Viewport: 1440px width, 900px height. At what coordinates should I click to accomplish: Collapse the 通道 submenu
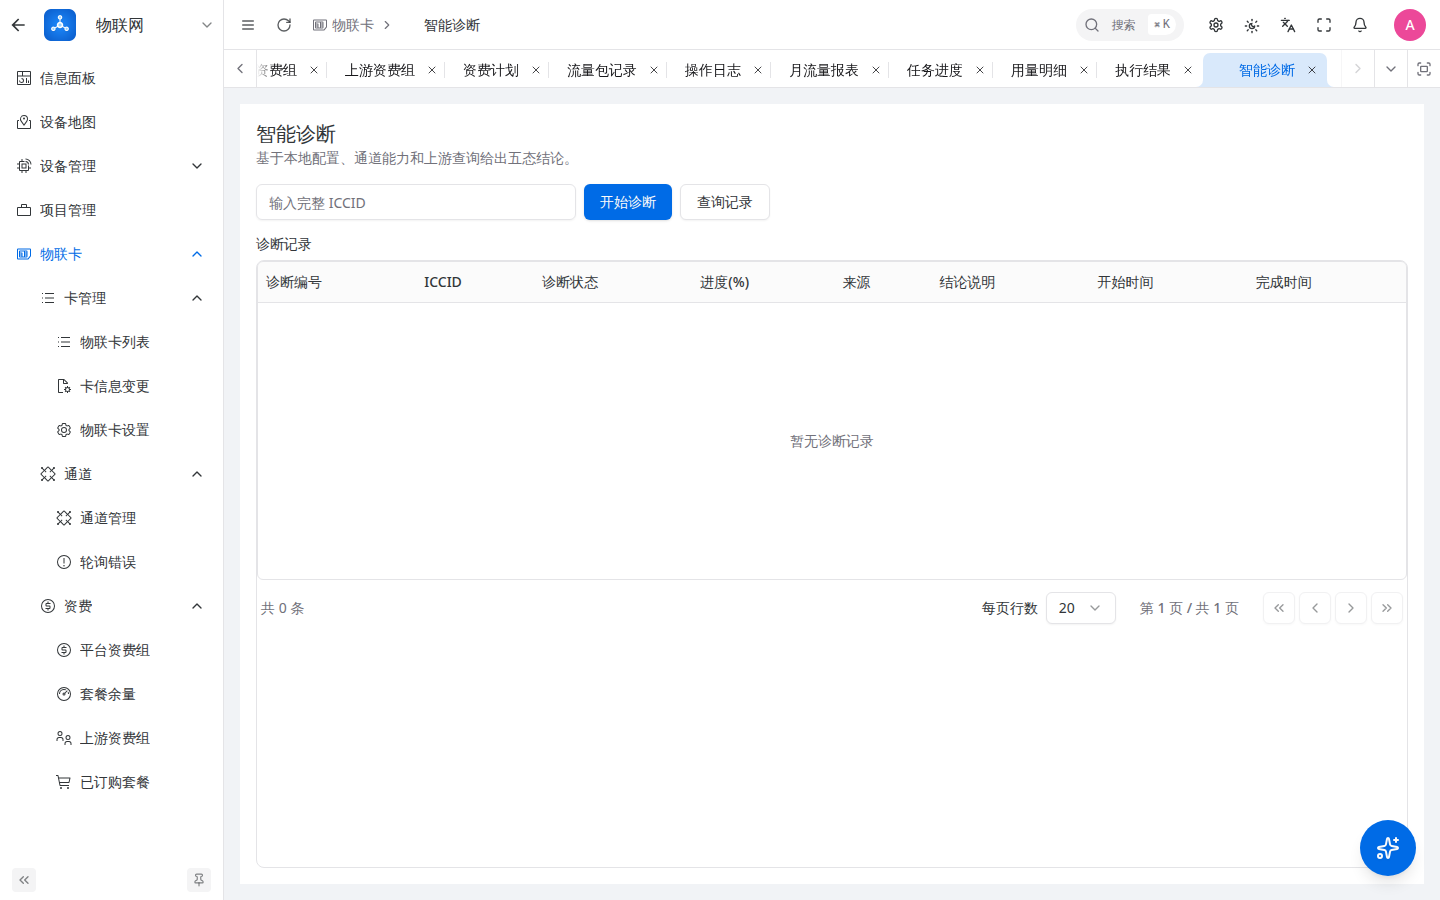[x=111, y=474]
